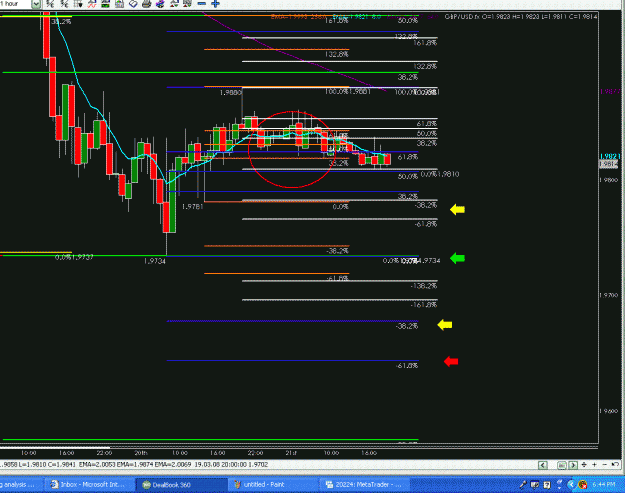
Task: Click the "19.03.08 20:00:00 1.9702" status bar text
Action: click(x=231, y=465)
